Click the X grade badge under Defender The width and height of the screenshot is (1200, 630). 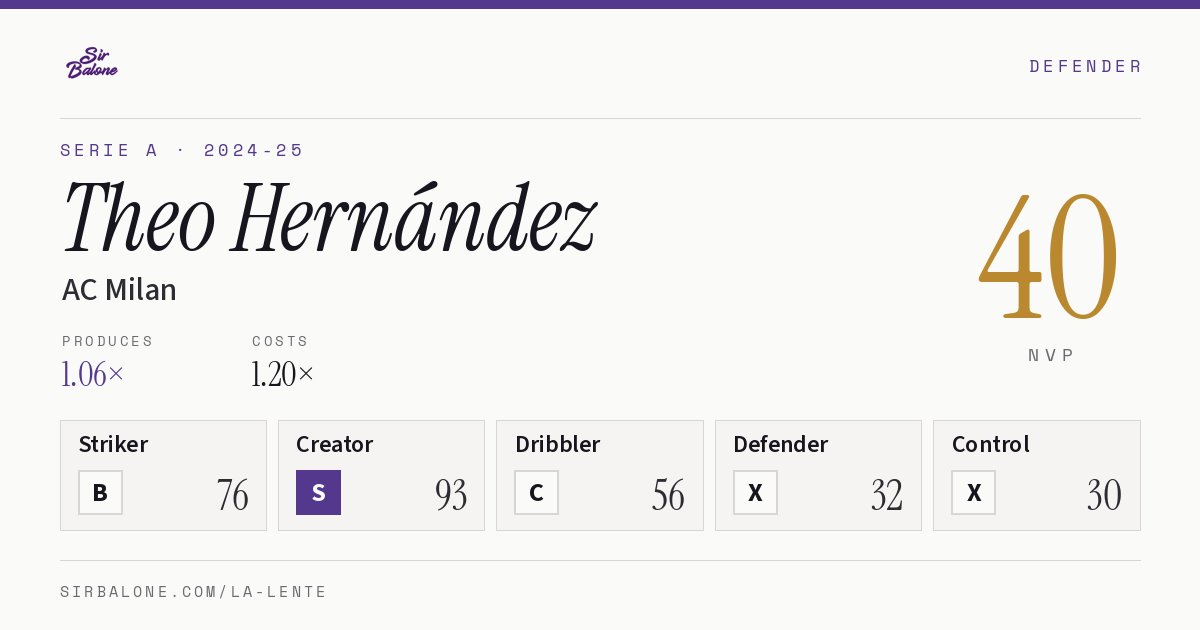click(x=755, y=492)
